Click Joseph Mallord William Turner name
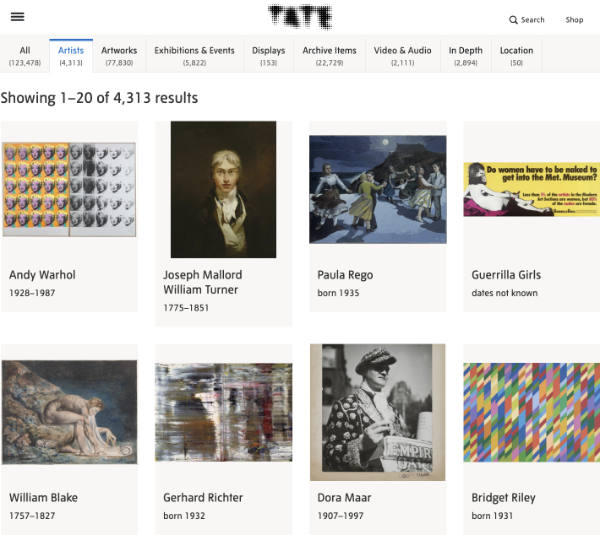 203,282
